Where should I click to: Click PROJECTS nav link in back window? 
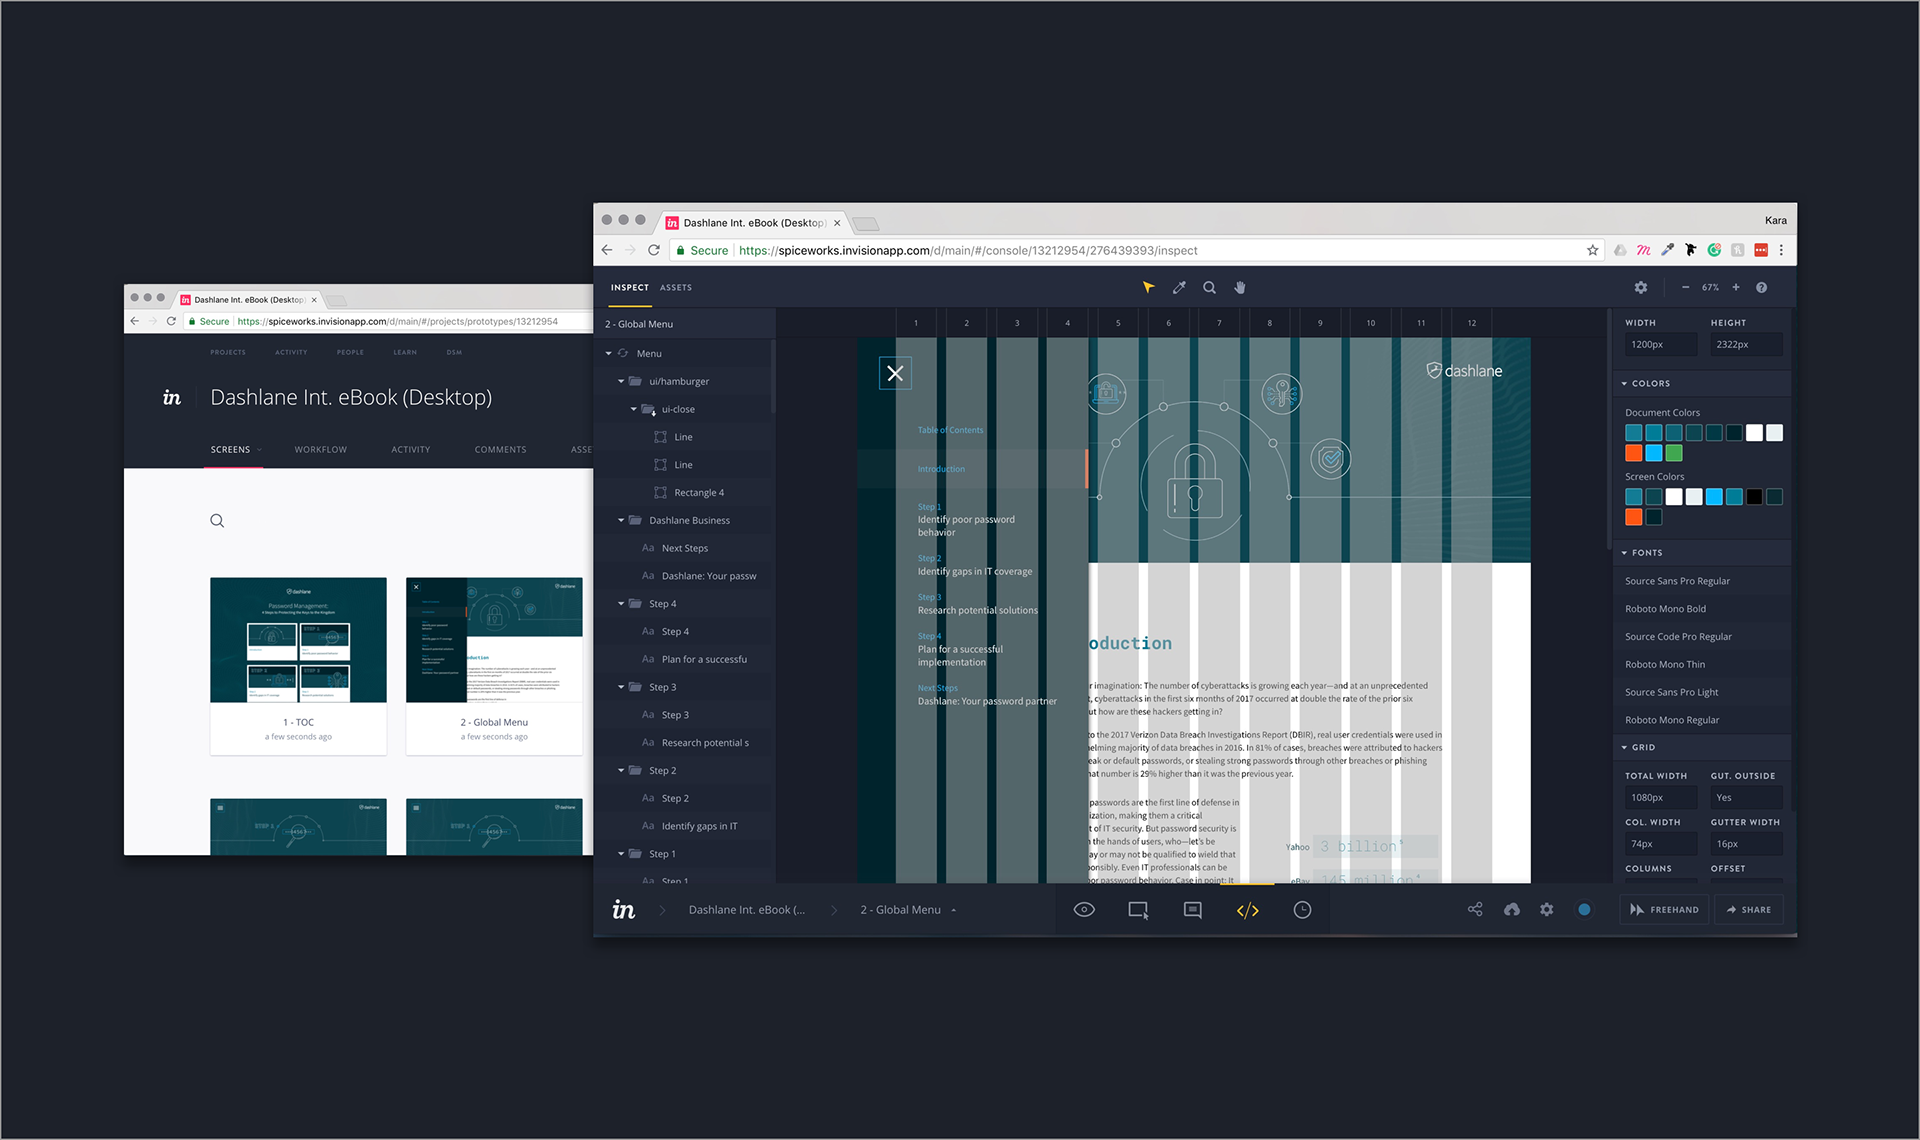click(228, 352)
